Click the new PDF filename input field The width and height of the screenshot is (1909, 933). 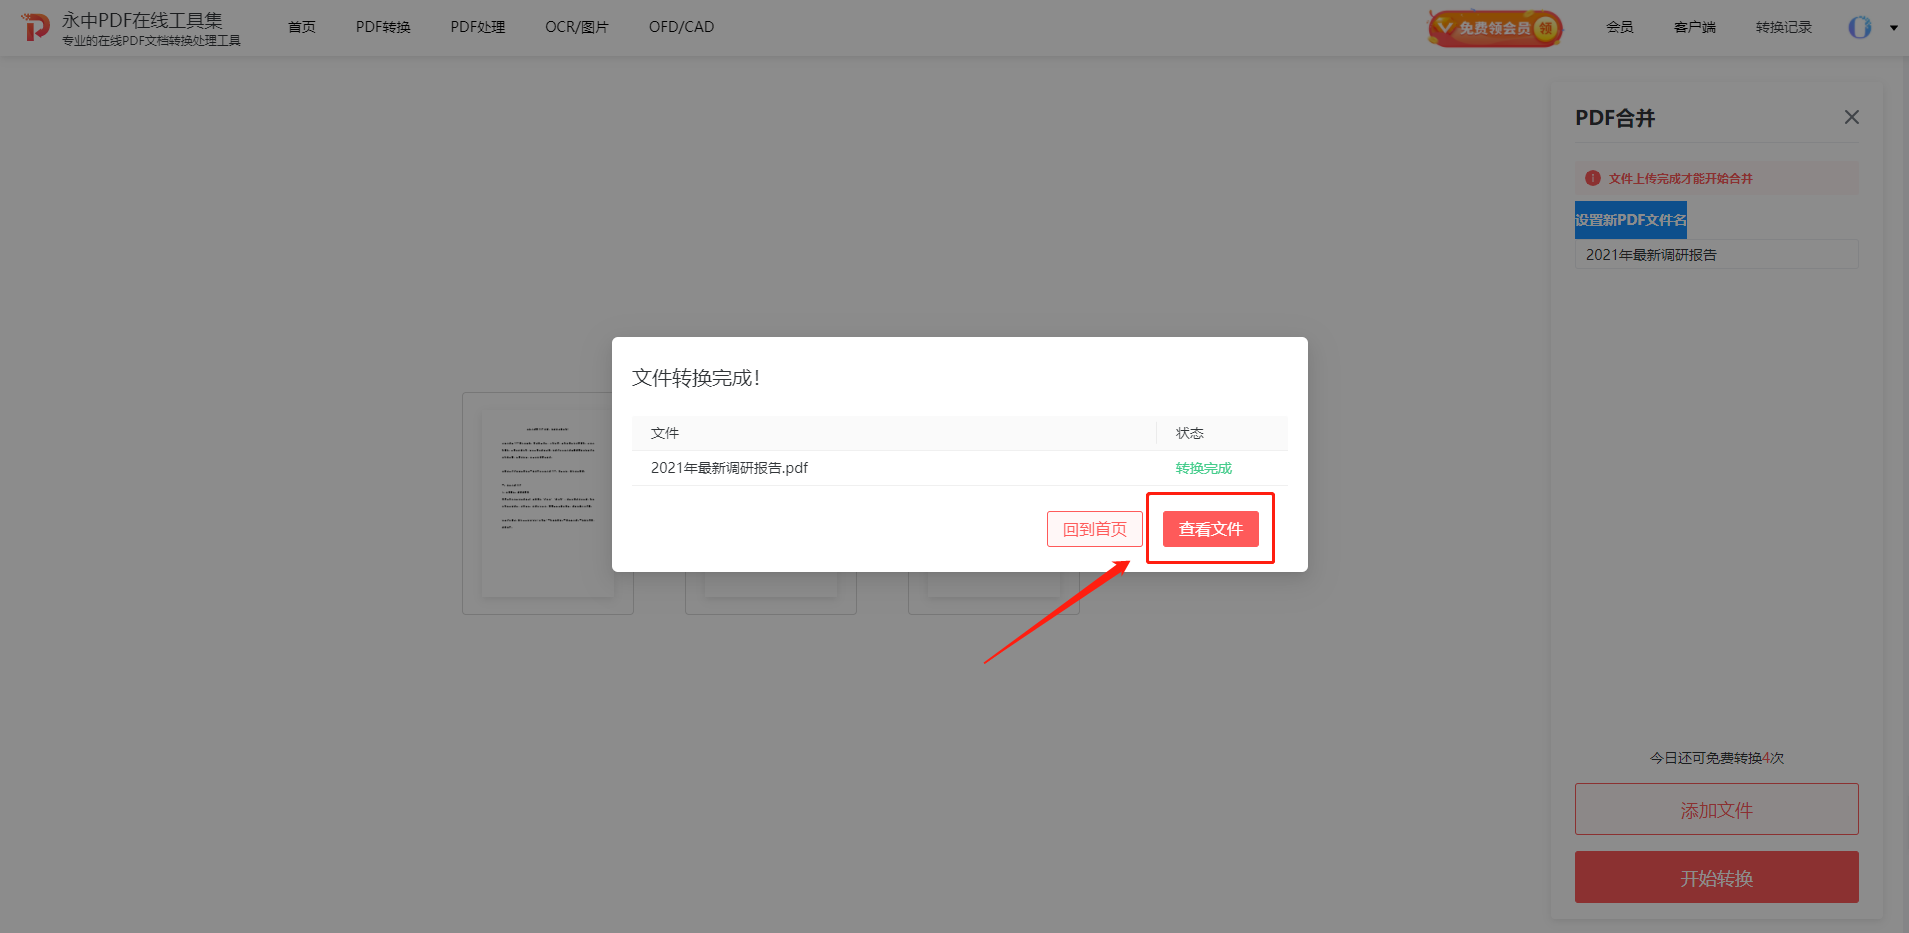pyautogui.click(x=1716, y=254)
